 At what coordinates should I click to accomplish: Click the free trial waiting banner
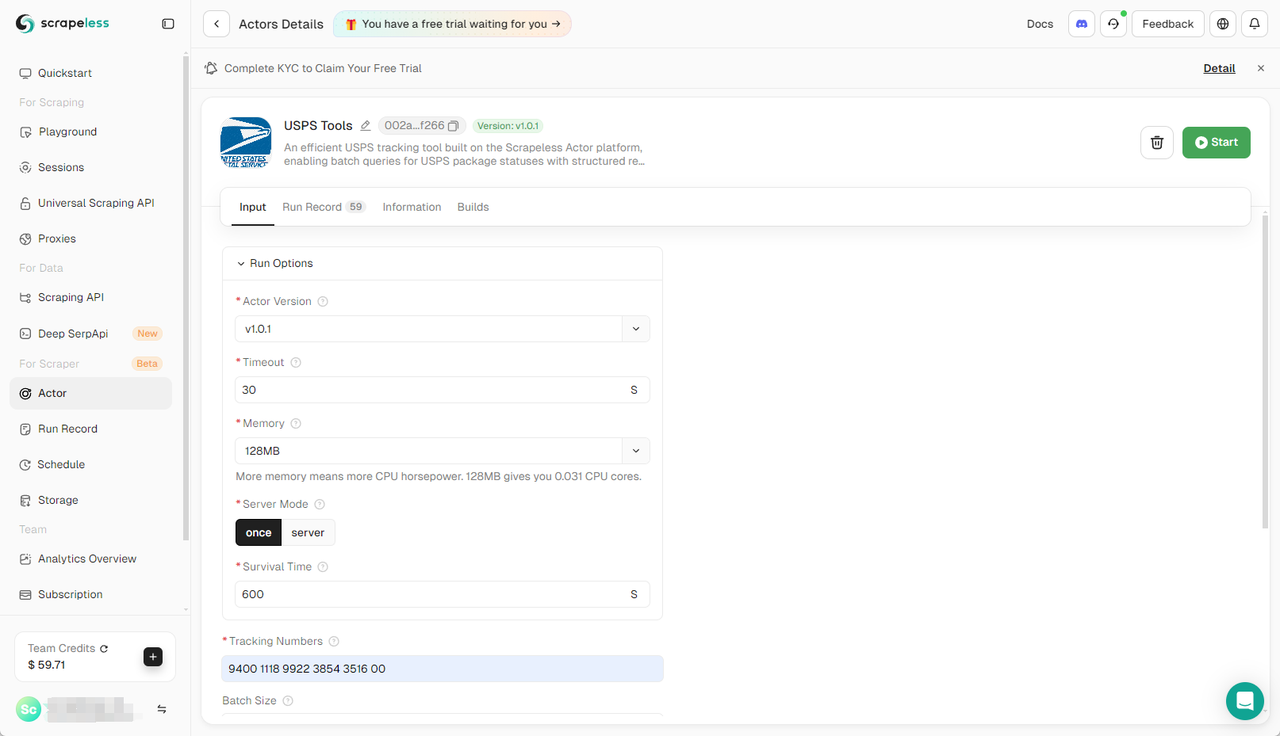point(452,24)
